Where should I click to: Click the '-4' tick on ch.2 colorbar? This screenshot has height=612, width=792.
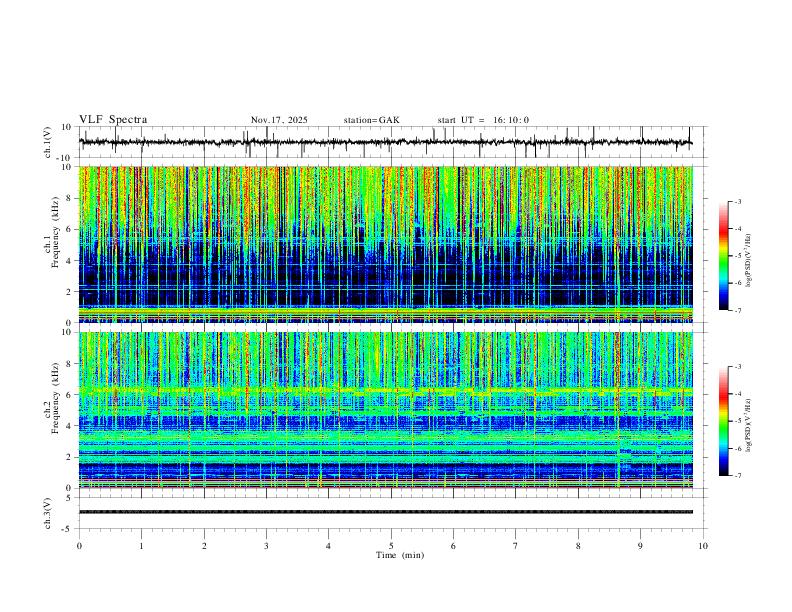(x=737, y=394)
